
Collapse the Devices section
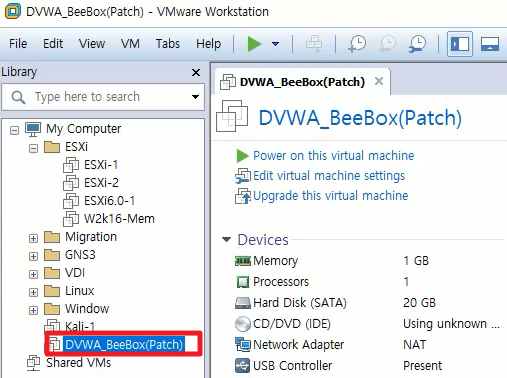(226, 239)
